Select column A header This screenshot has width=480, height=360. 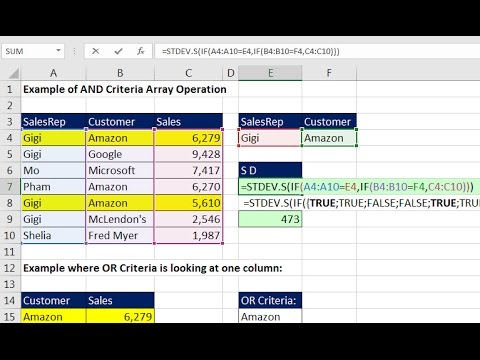(53, 73)
